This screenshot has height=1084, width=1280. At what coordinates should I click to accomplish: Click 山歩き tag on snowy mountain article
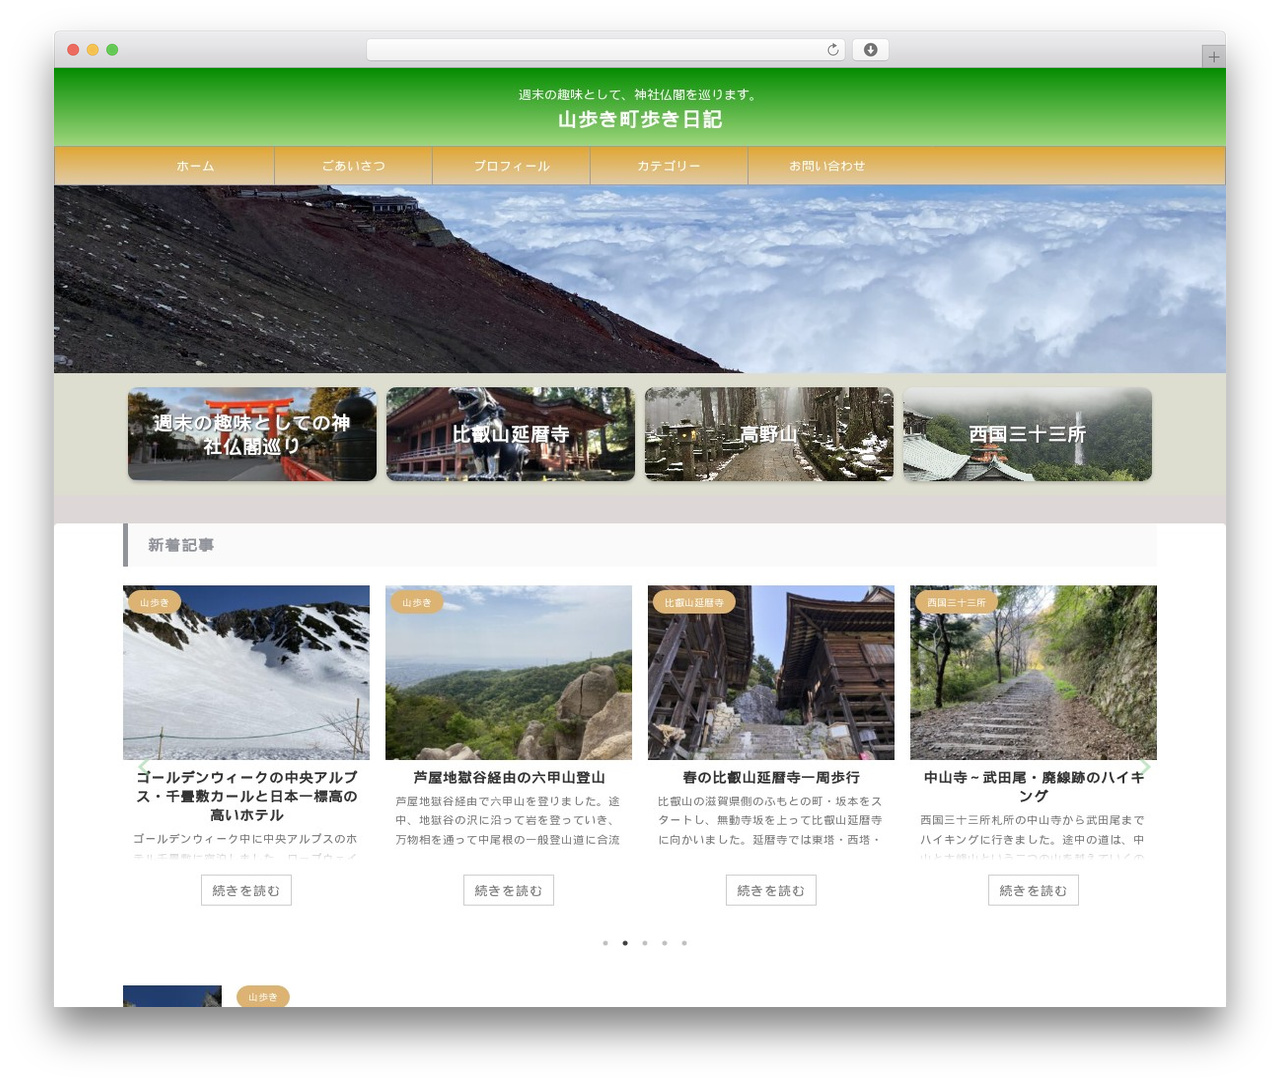pyautogui.click(x=153, y=602)
